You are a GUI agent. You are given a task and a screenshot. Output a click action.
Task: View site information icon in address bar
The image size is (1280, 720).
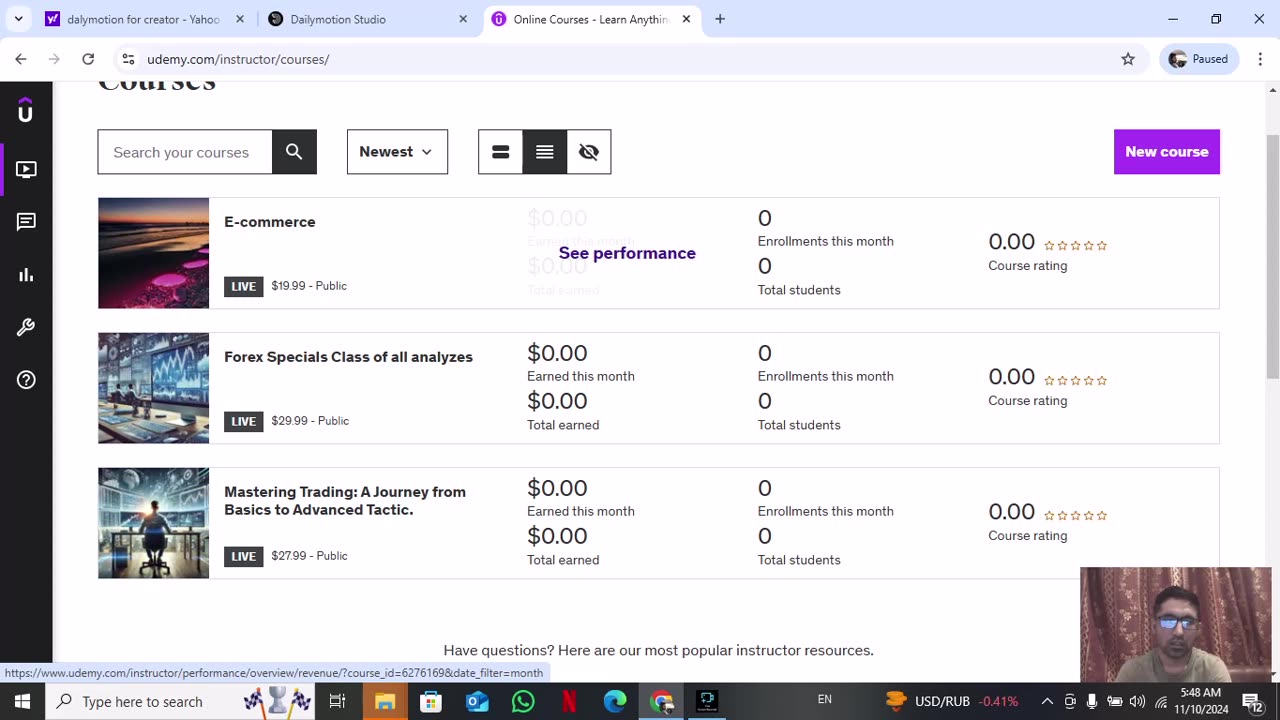128,59
